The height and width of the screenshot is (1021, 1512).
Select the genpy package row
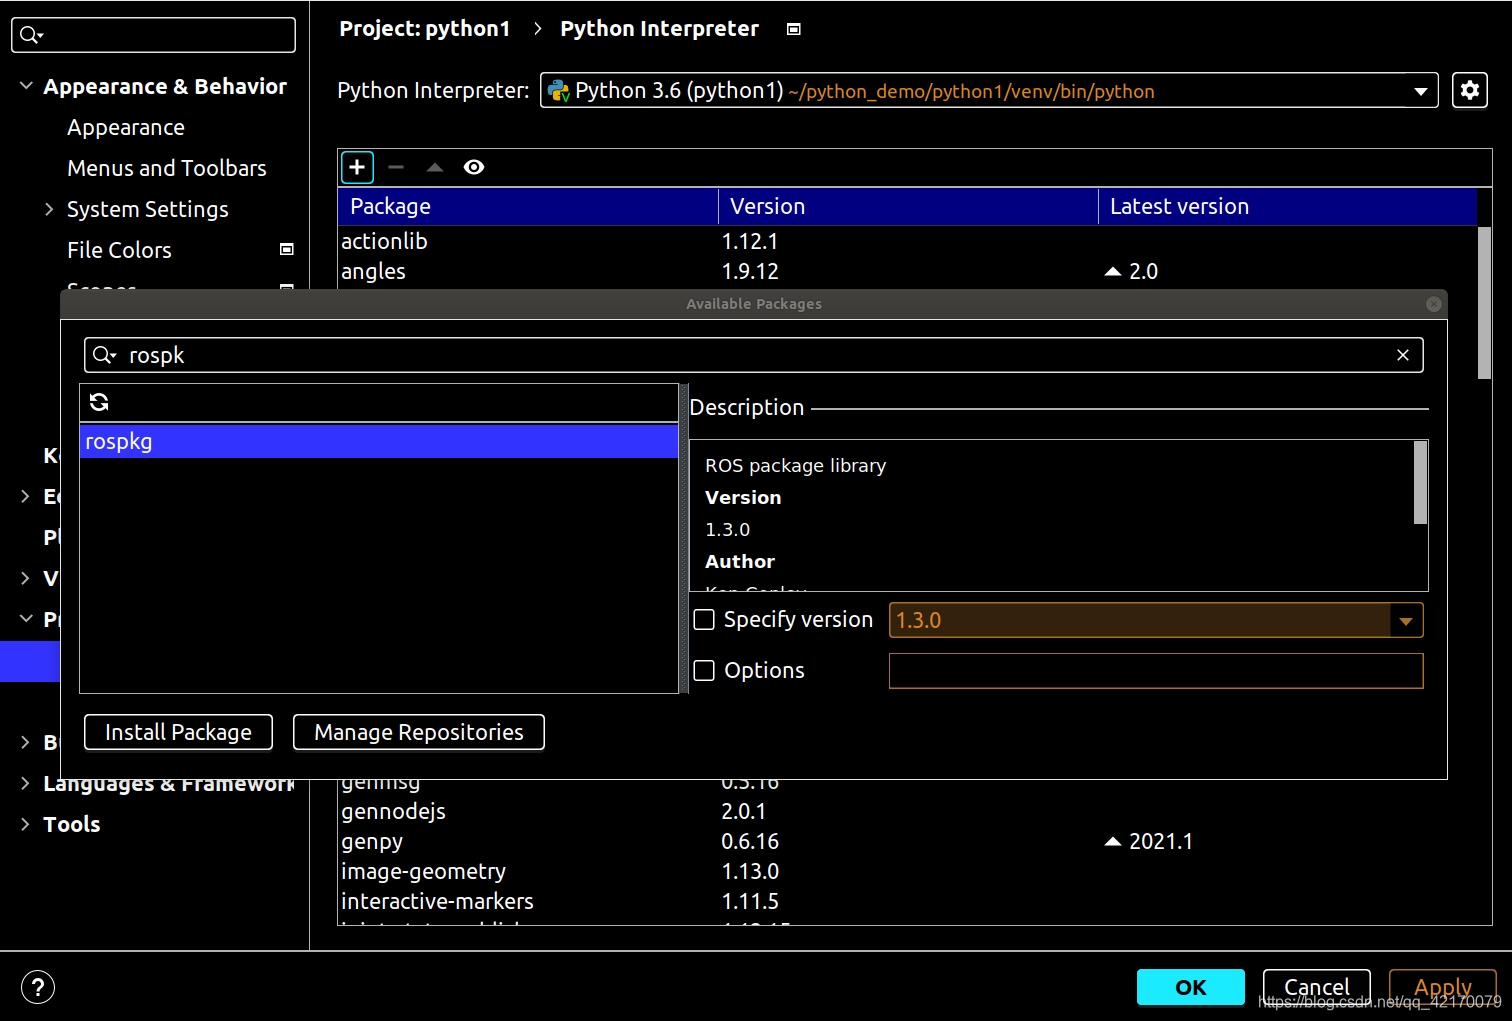tap(907, 841)
